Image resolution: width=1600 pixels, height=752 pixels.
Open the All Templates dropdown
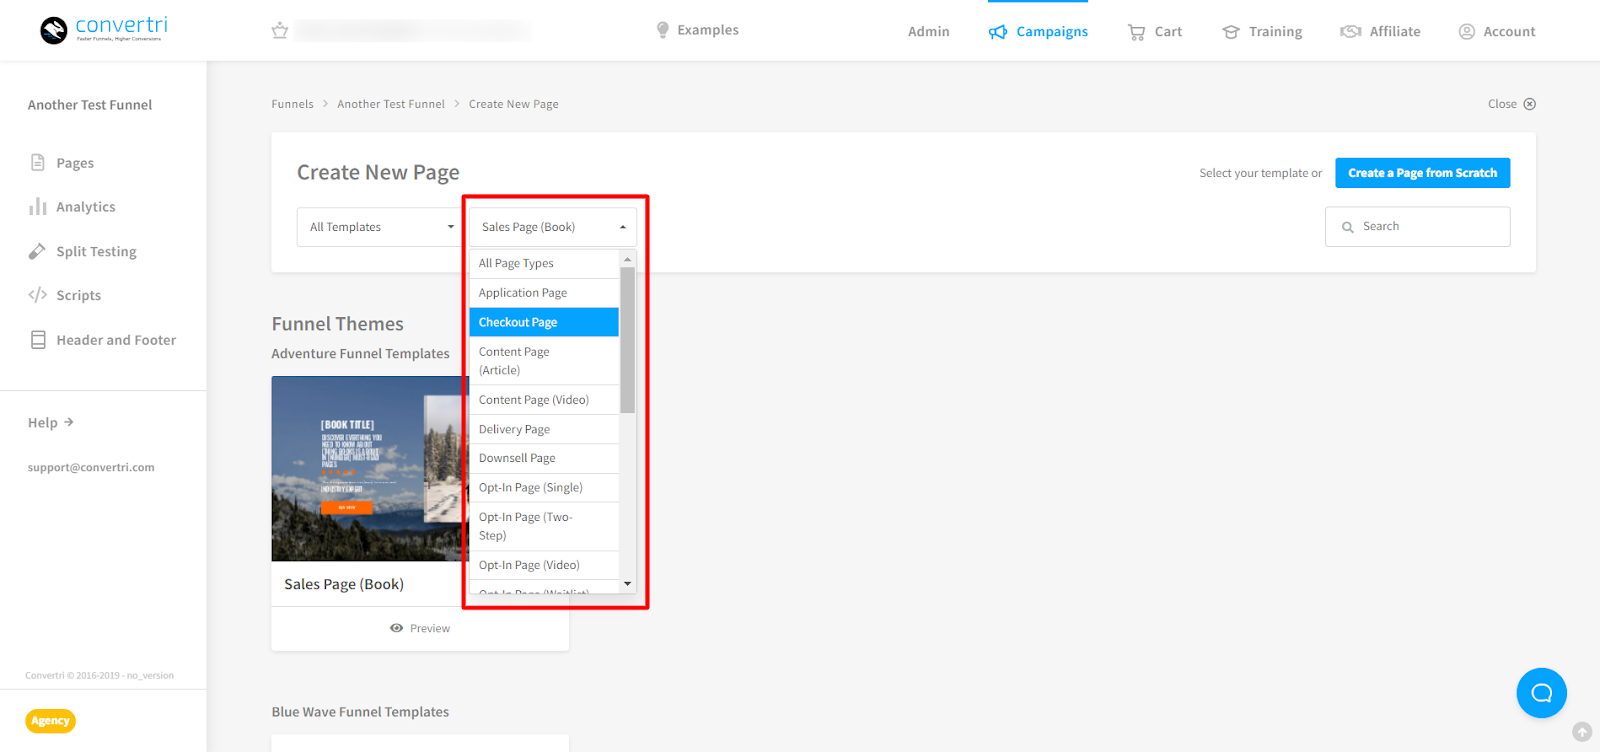pyautogui.click(x=381, y=227)
